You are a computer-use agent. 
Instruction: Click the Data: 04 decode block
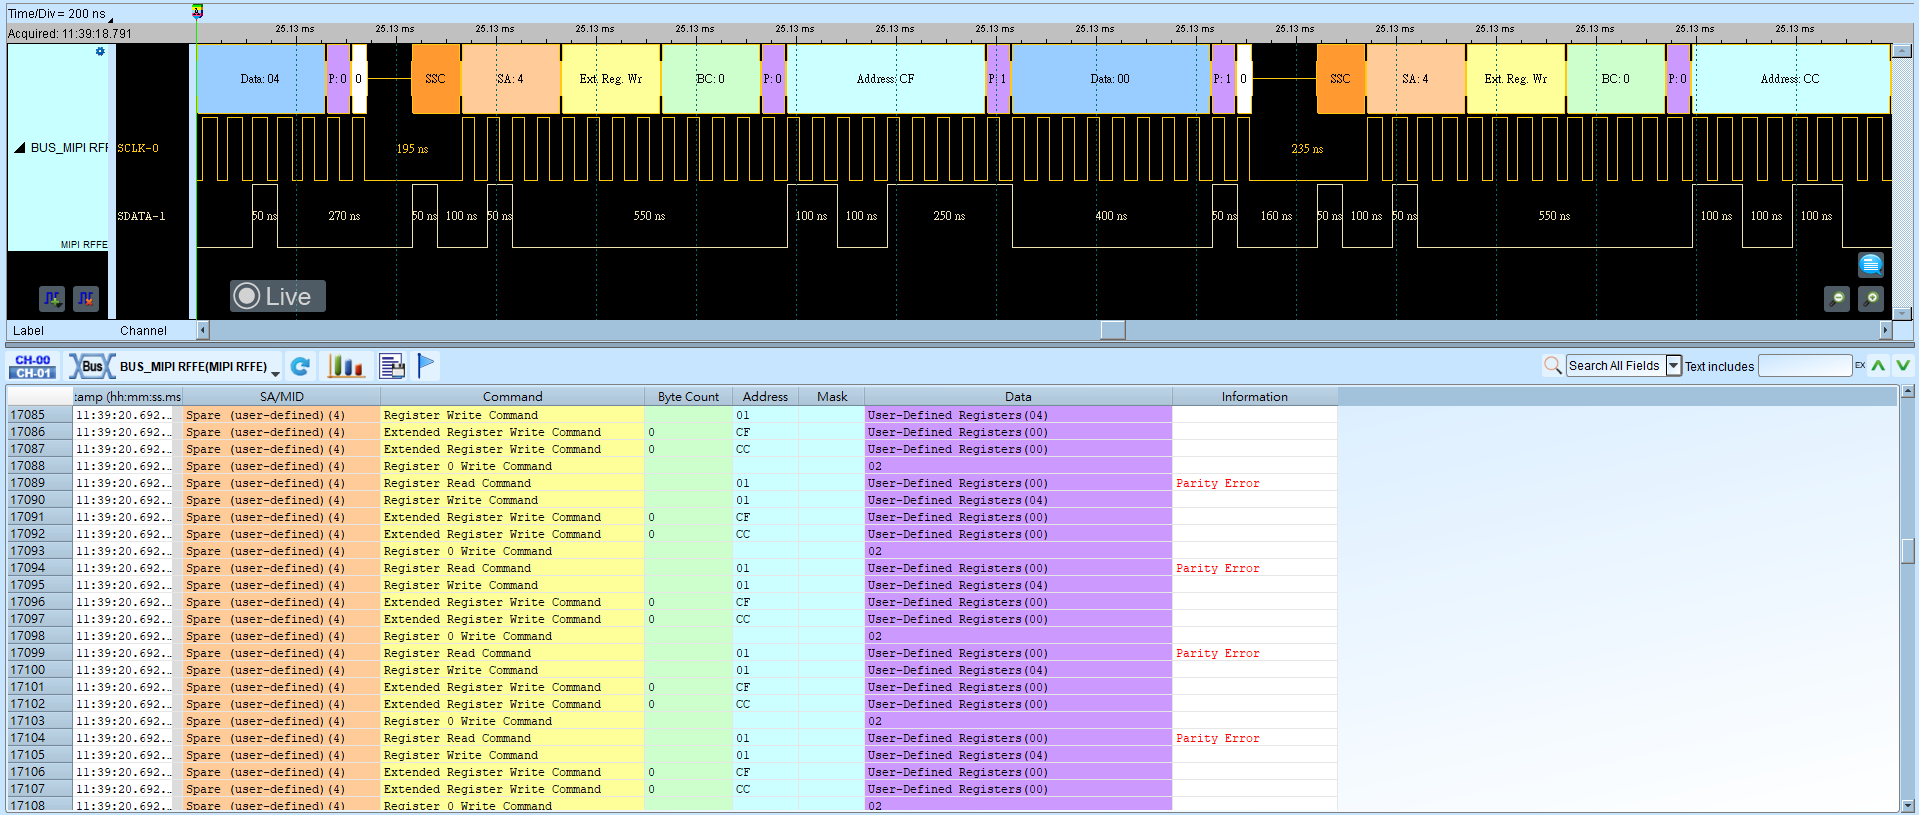260,79
